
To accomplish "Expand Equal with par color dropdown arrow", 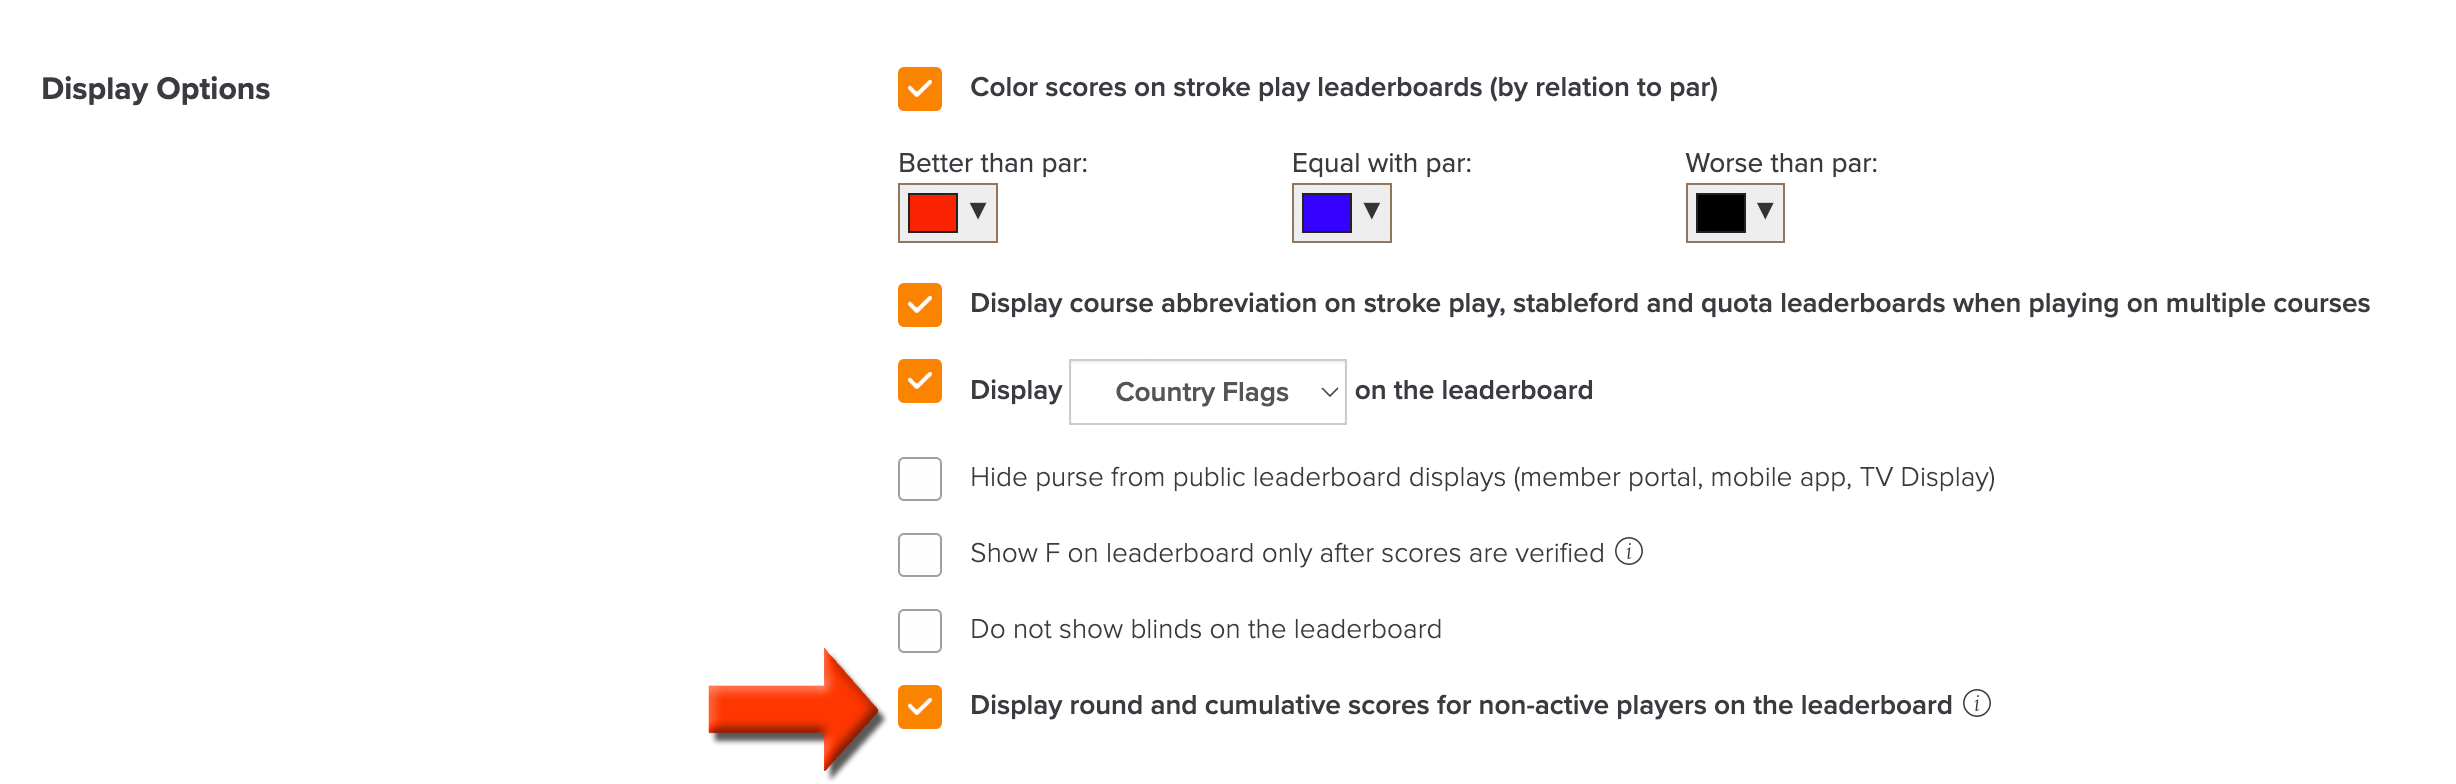I will (1372, 211).
